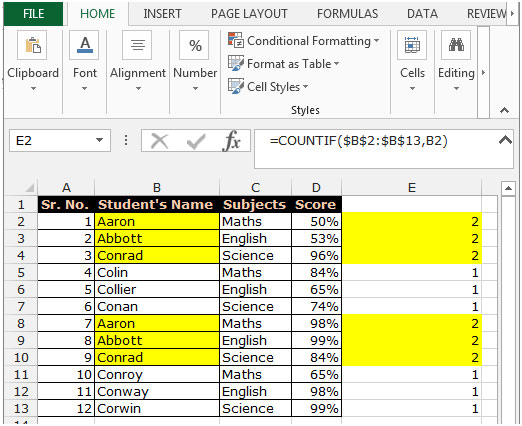Click the Insert Function fx icon
The height and width of the screenshot is (426, 522).
coord(231,141)
